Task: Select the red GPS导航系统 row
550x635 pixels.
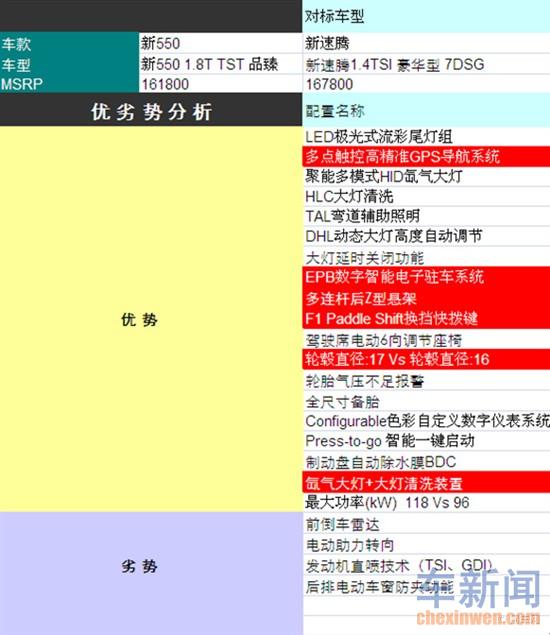Action: (426, 156)
